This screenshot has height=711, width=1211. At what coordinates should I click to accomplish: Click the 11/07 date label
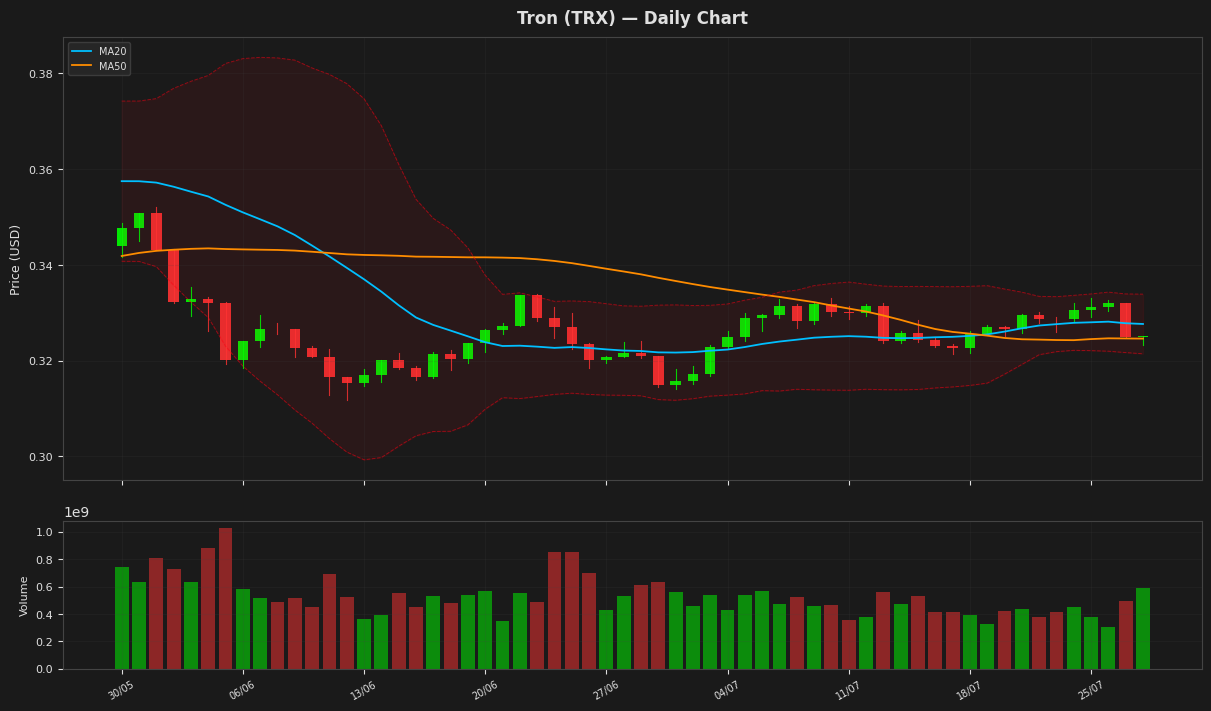[848, 690]
